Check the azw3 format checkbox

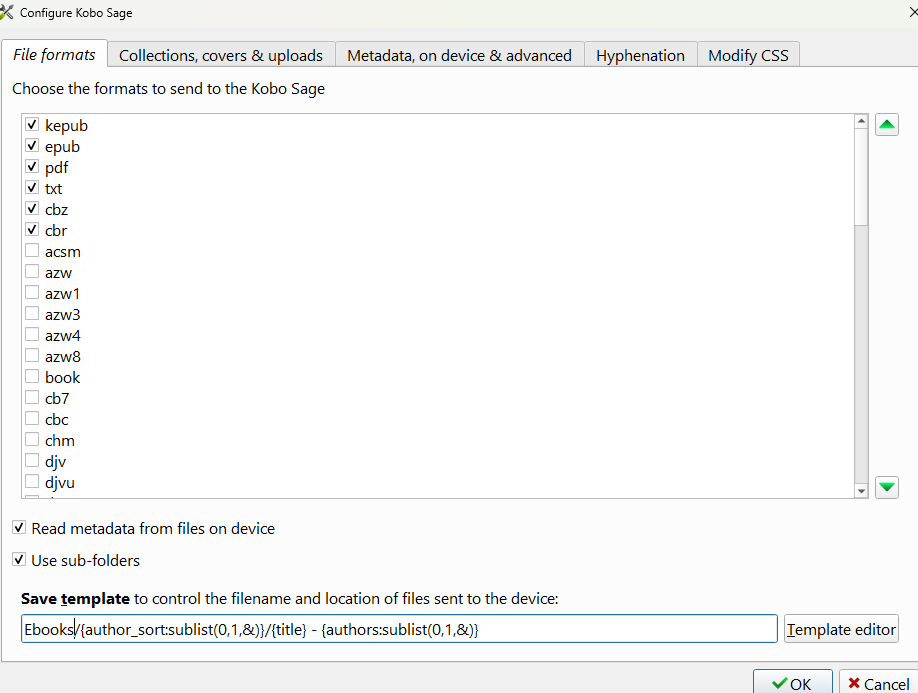32,314
